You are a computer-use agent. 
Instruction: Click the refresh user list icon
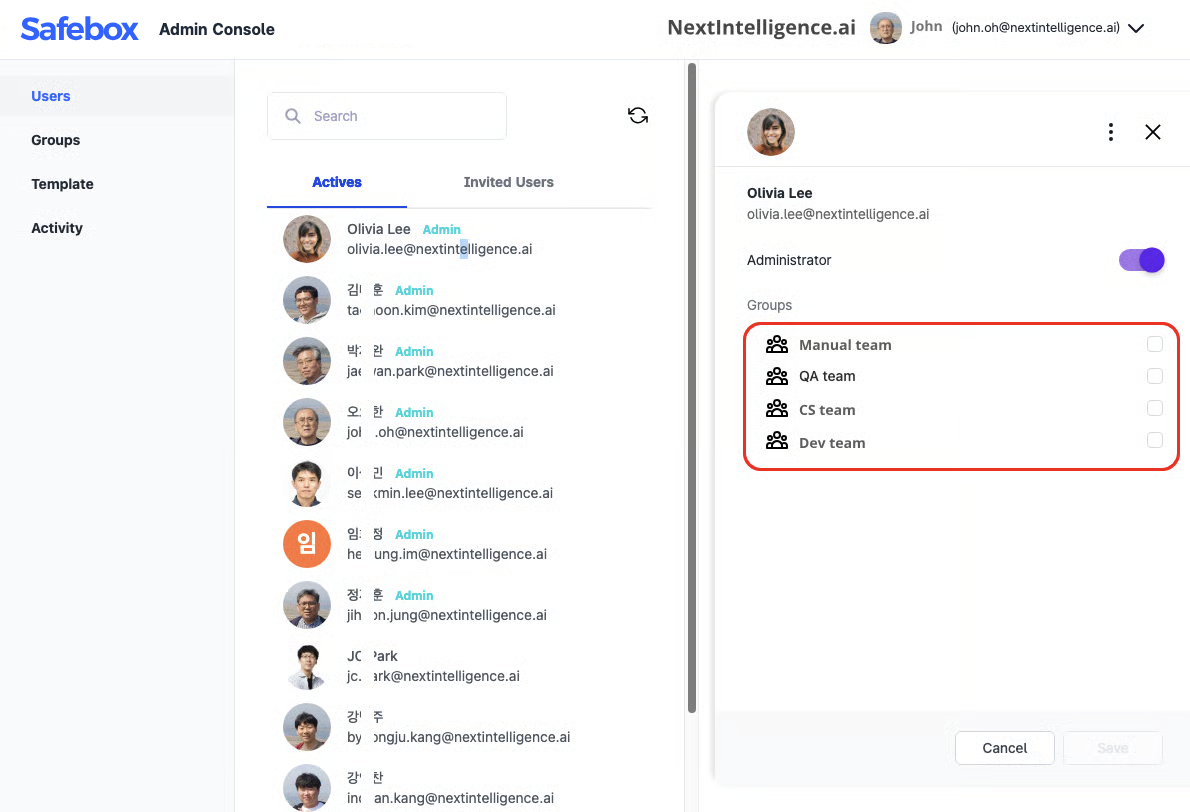pos(638,116)
